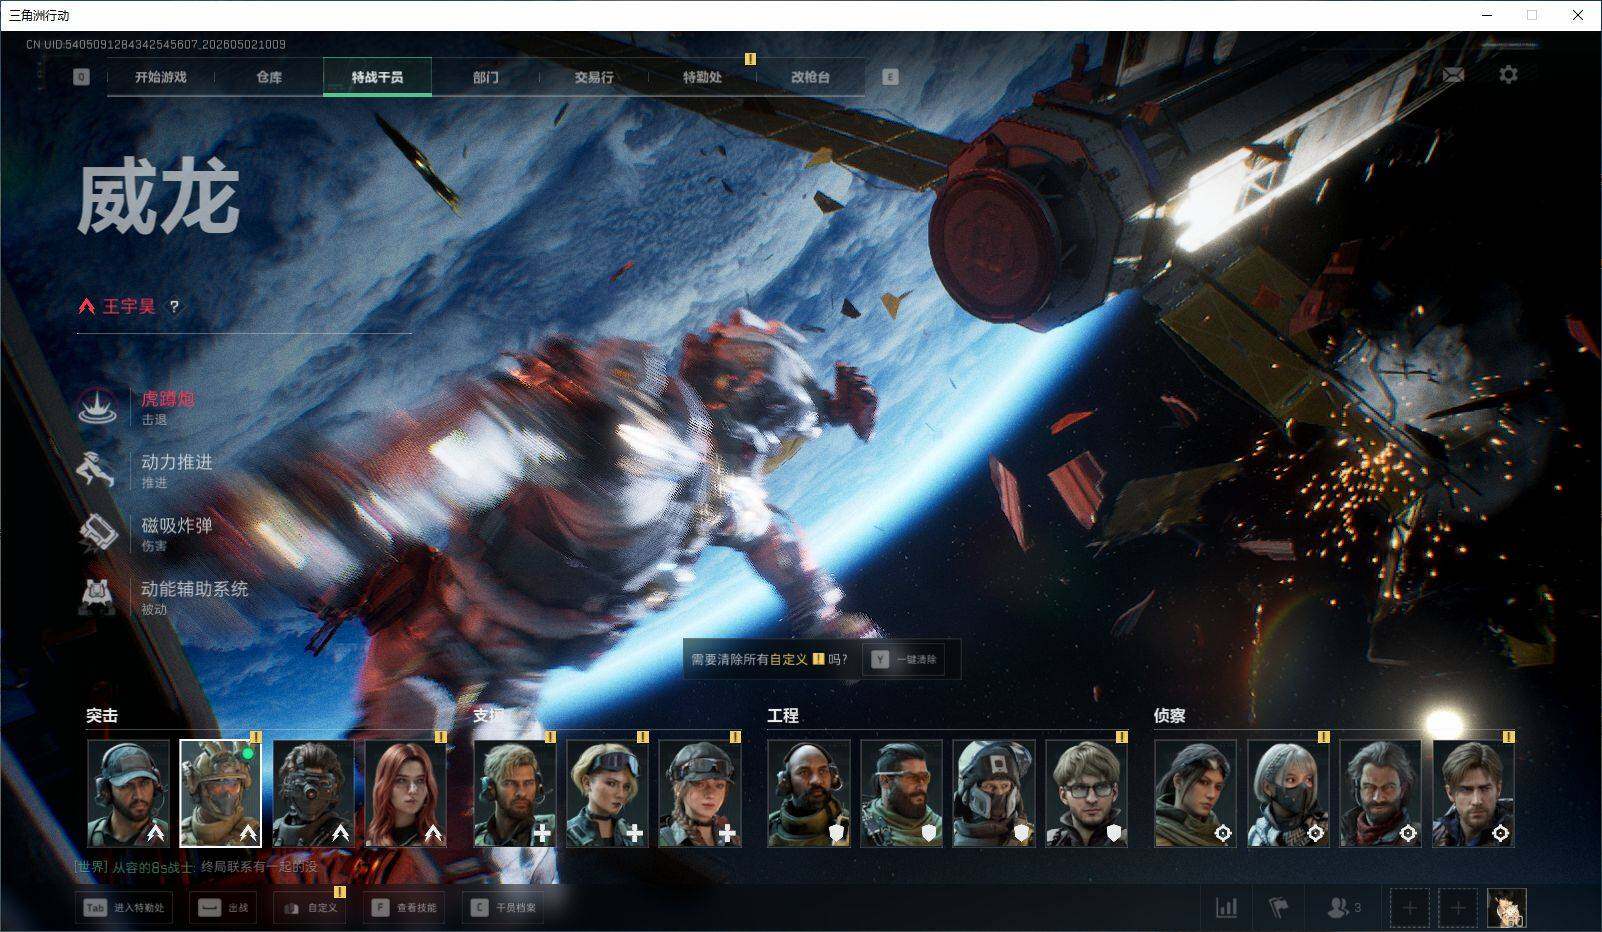Open the flag icon in bottom bar
This screenshot has height=932, width=1602.
tap(1279, 908)
